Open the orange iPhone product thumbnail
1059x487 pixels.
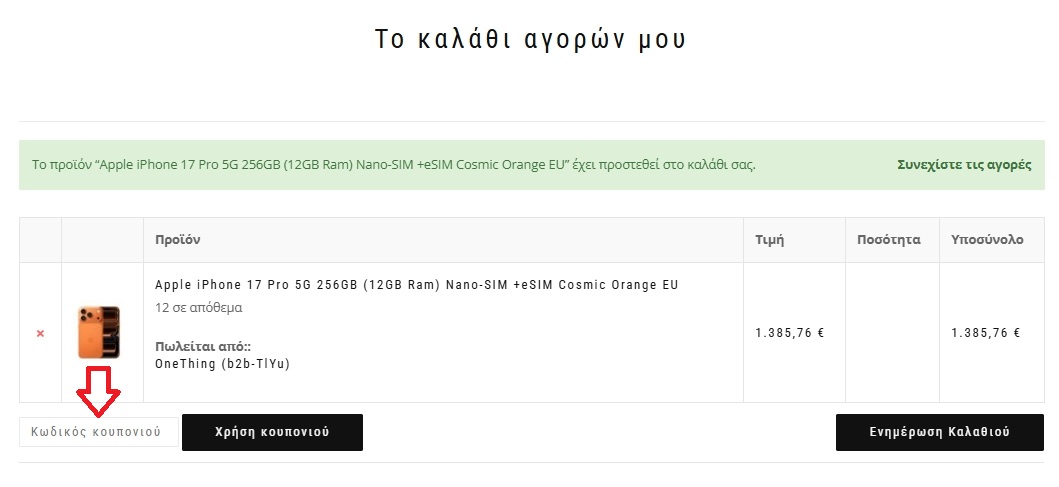click(x=99, y=332)
